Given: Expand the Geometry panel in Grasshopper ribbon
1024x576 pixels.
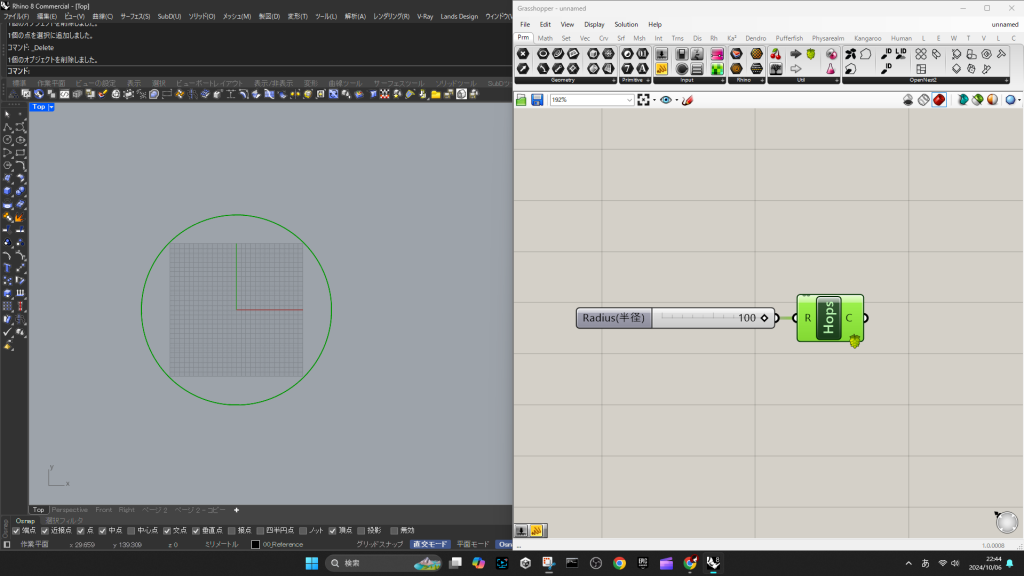Looking at the screenshot, I should [x=612, y=79].
